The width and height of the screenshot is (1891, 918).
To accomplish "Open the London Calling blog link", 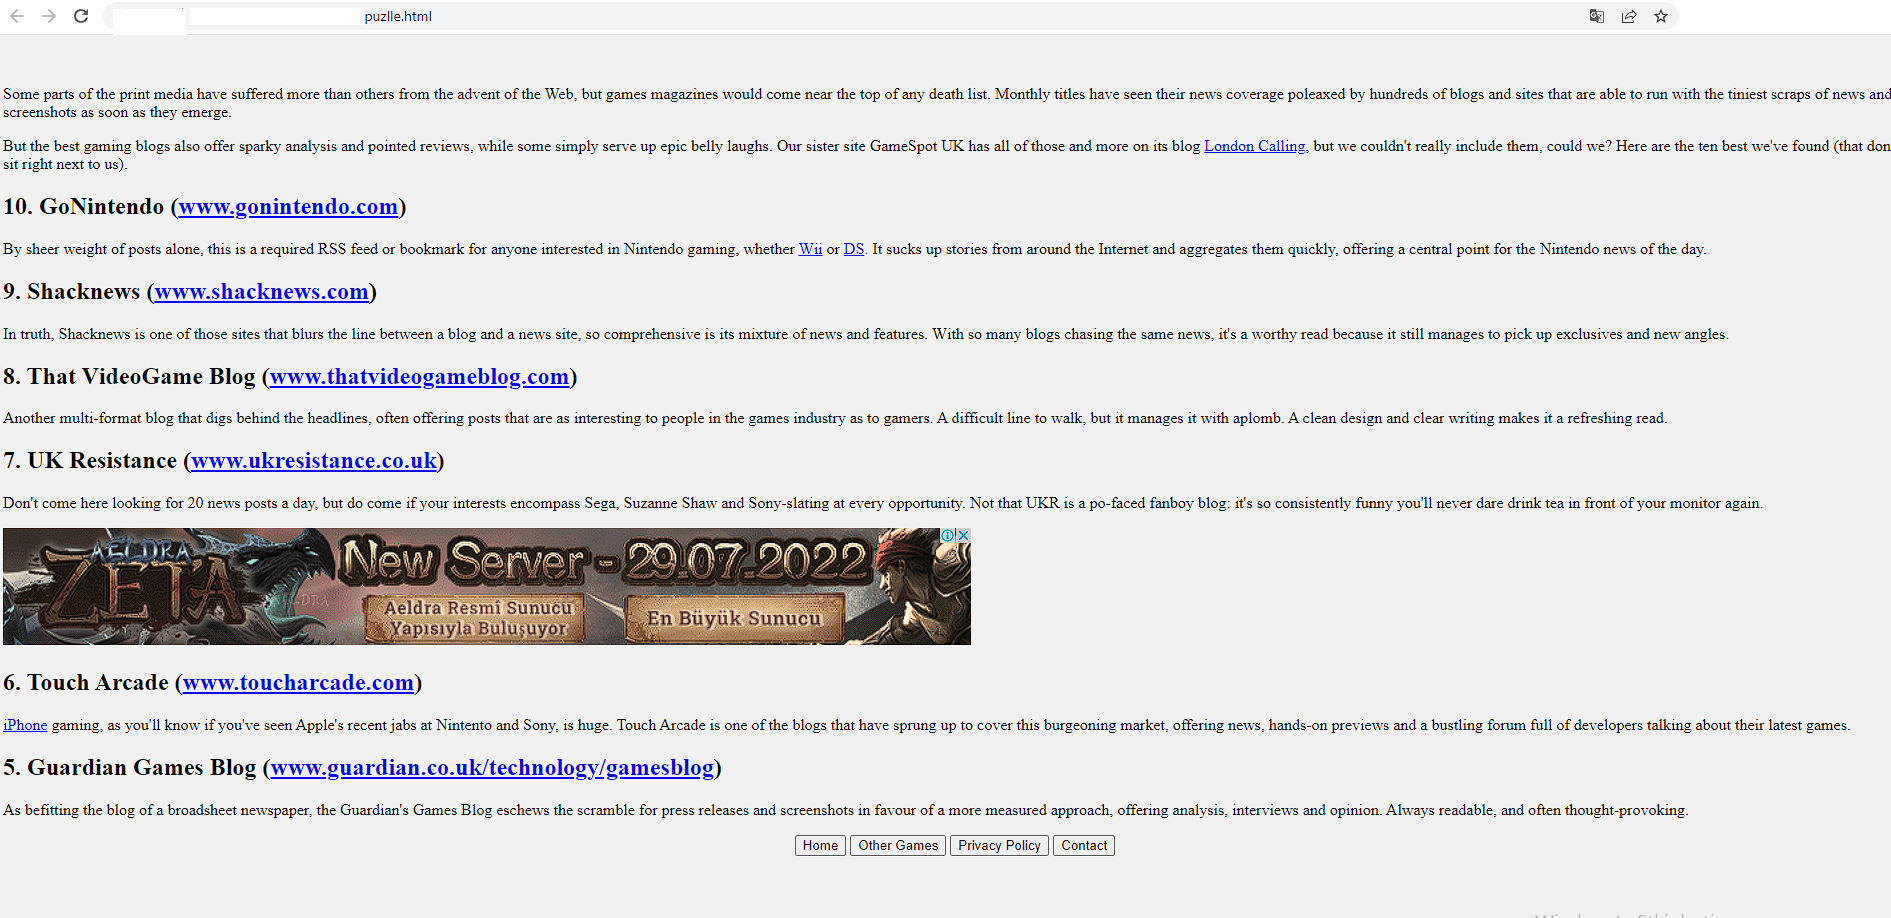I will pos(1254,146).
